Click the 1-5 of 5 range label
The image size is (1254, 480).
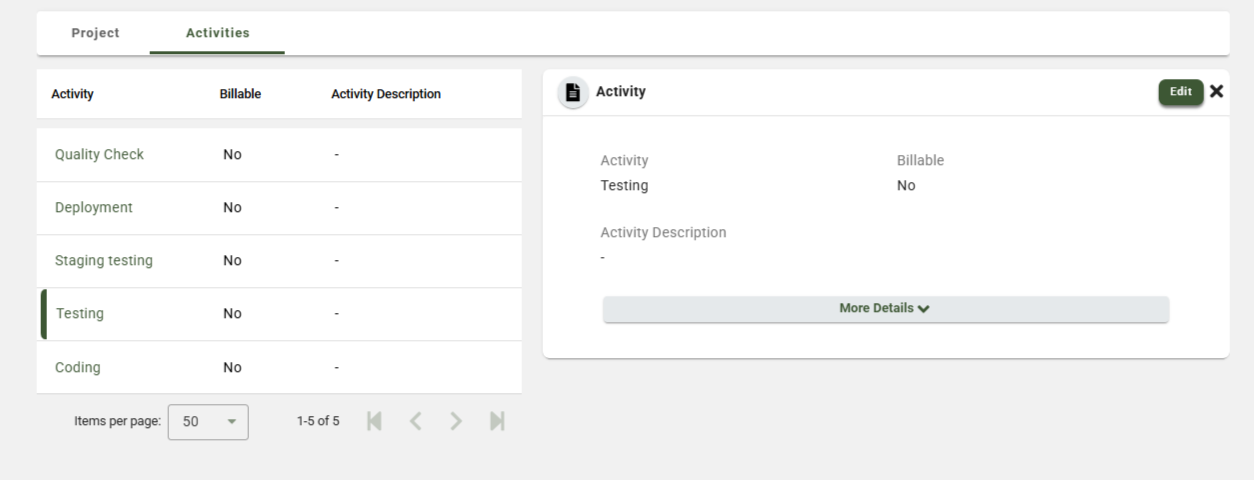318,421
